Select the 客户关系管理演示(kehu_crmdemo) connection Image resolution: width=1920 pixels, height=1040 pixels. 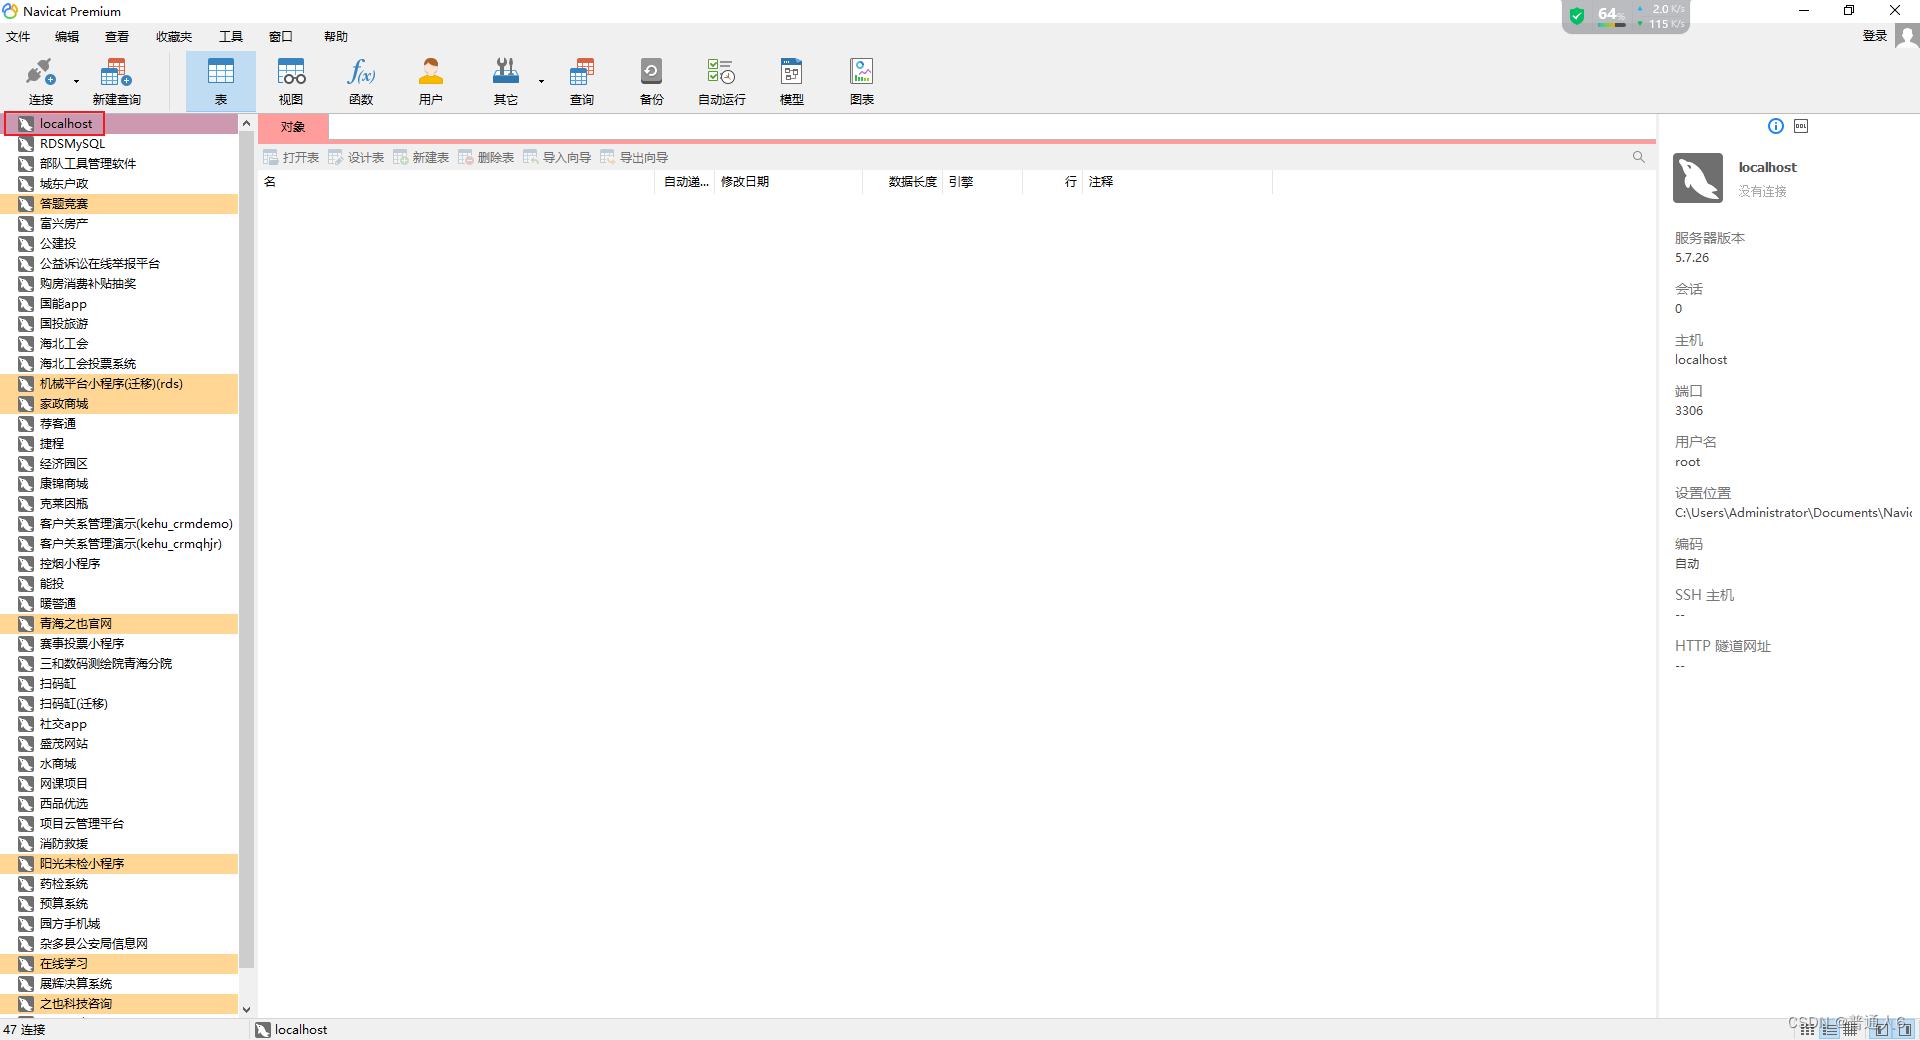click(120, 524)
